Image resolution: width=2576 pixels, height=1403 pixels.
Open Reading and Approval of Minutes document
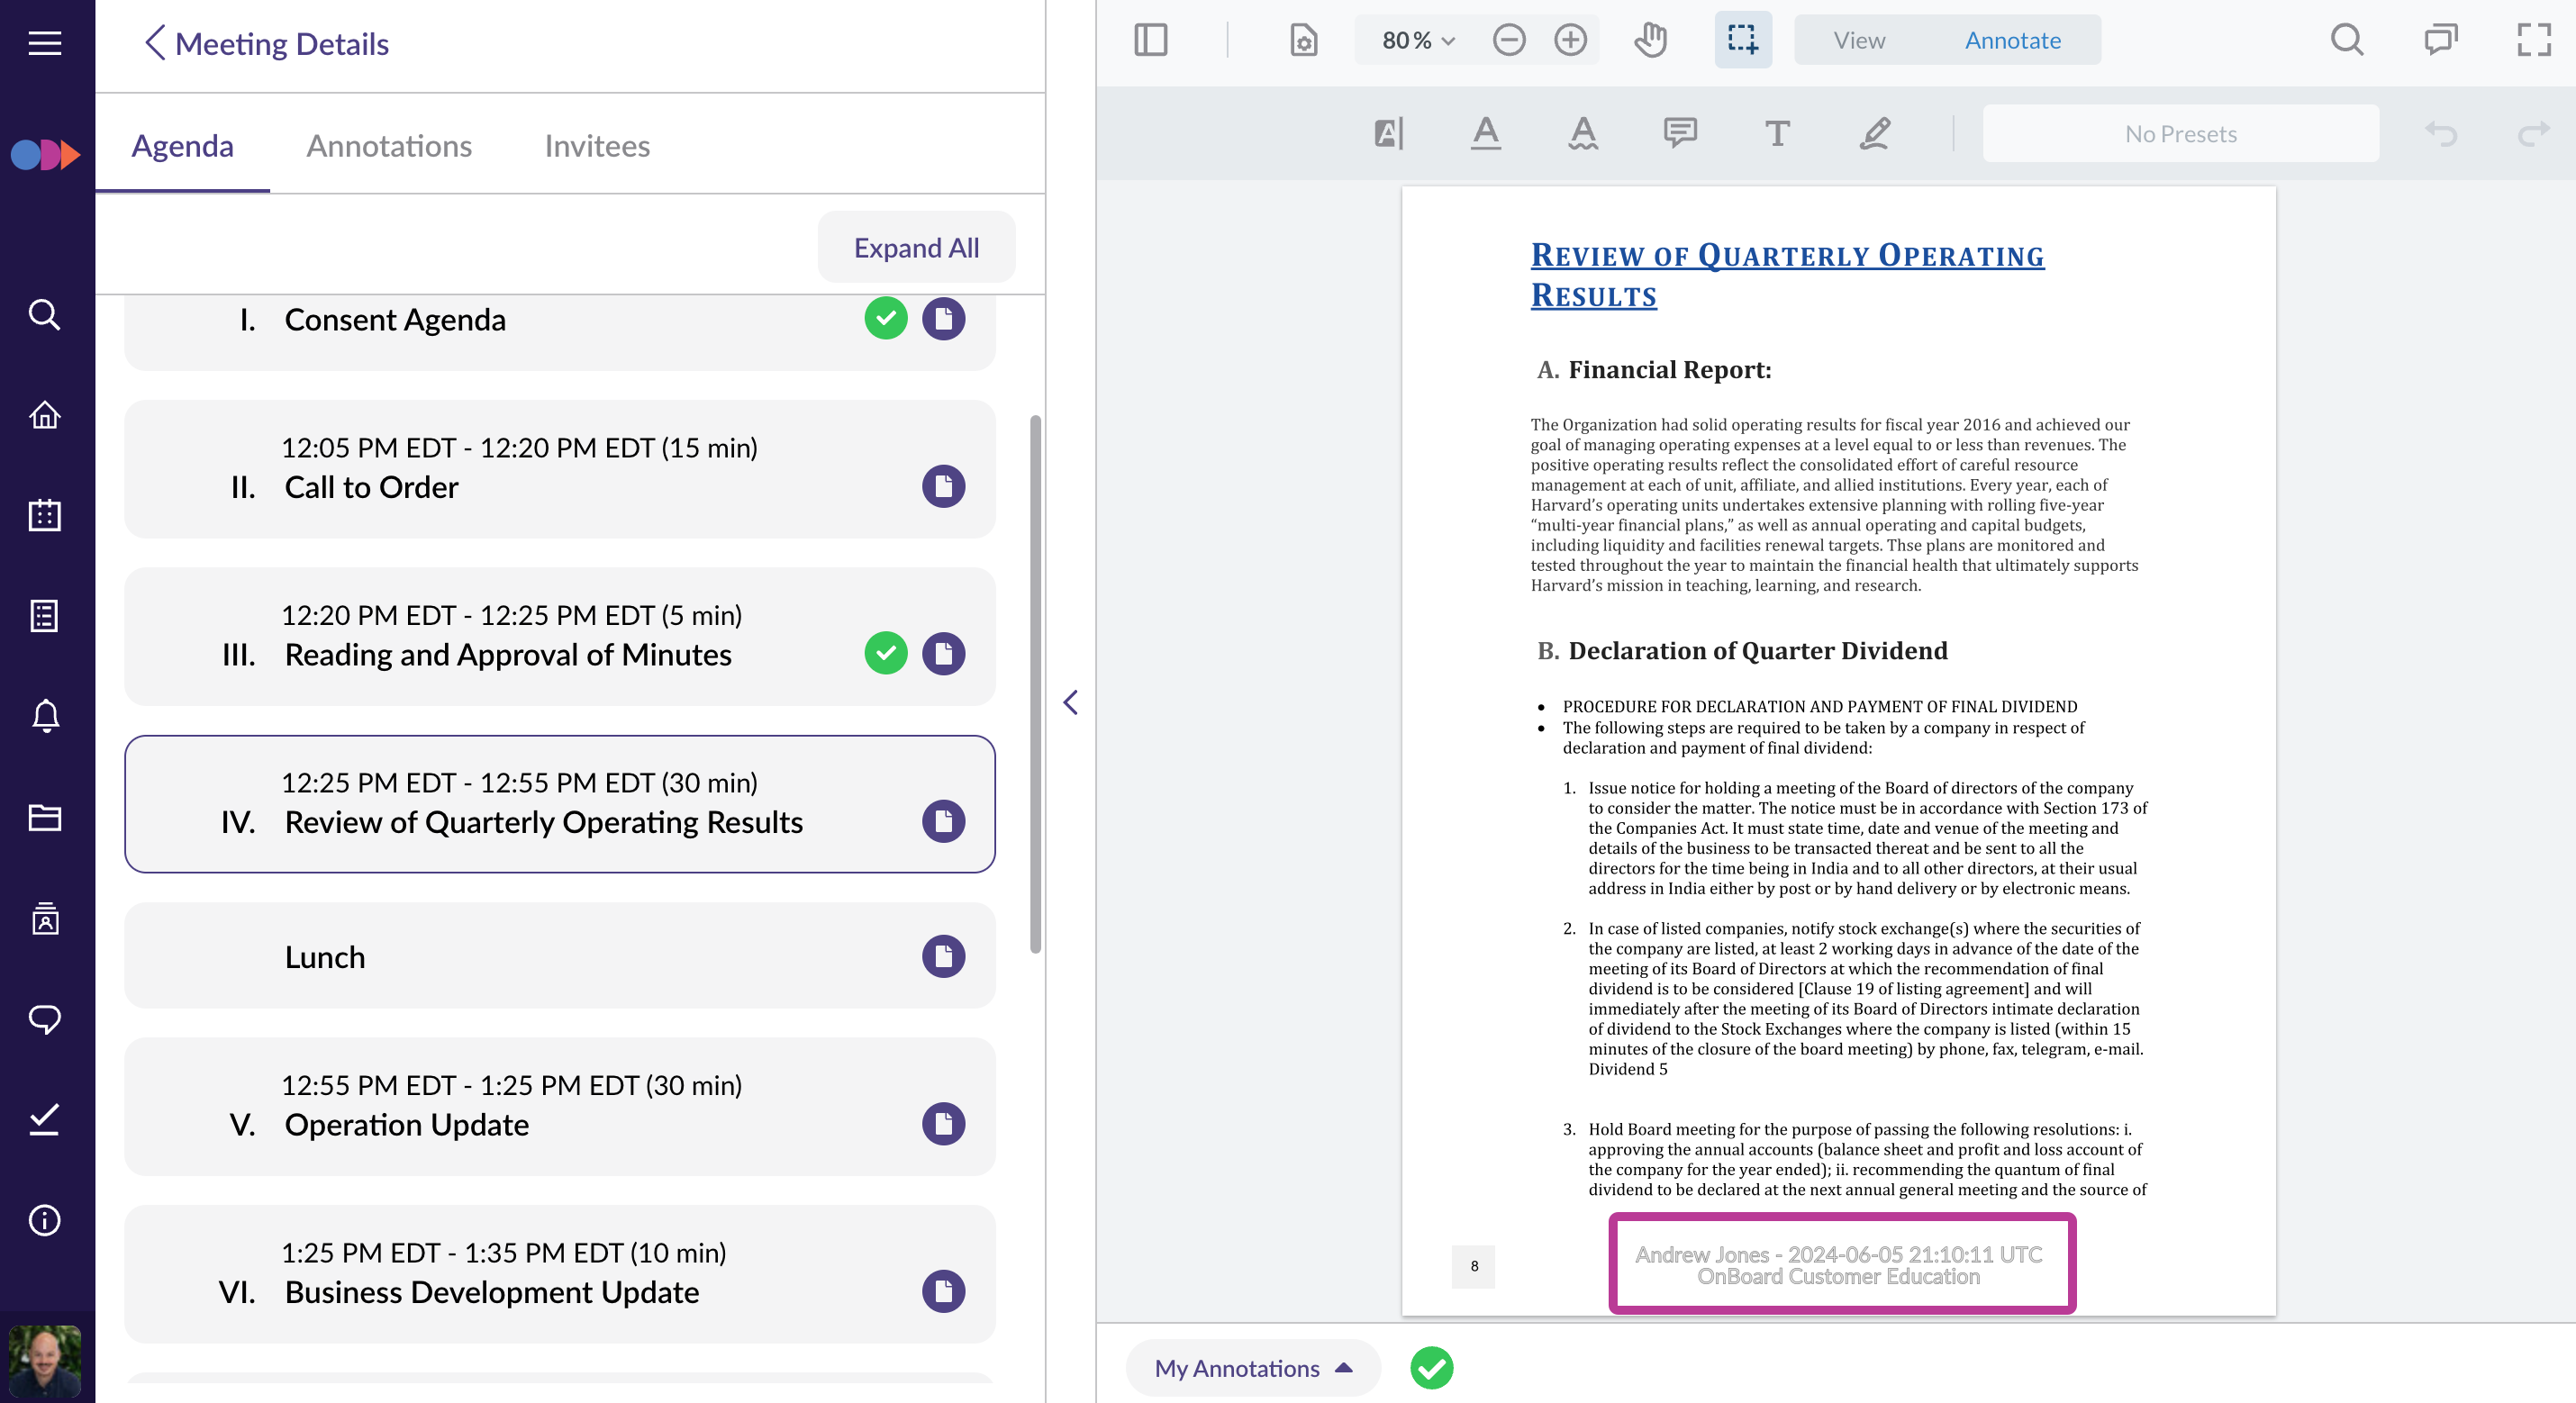943,653
